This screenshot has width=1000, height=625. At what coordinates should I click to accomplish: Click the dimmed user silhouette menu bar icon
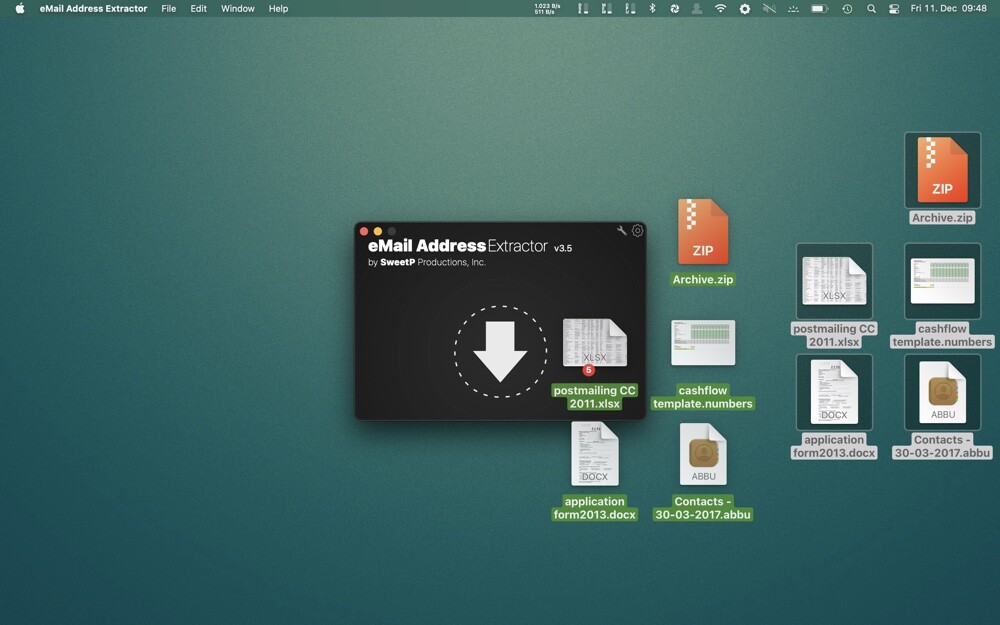click(x=697, y=8)
